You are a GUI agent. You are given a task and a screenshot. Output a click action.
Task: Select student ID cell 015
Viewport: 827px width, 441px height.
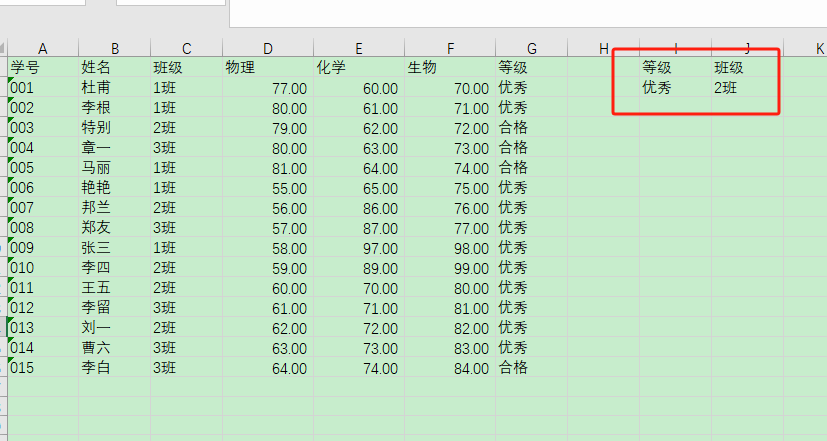pos(43,368)
